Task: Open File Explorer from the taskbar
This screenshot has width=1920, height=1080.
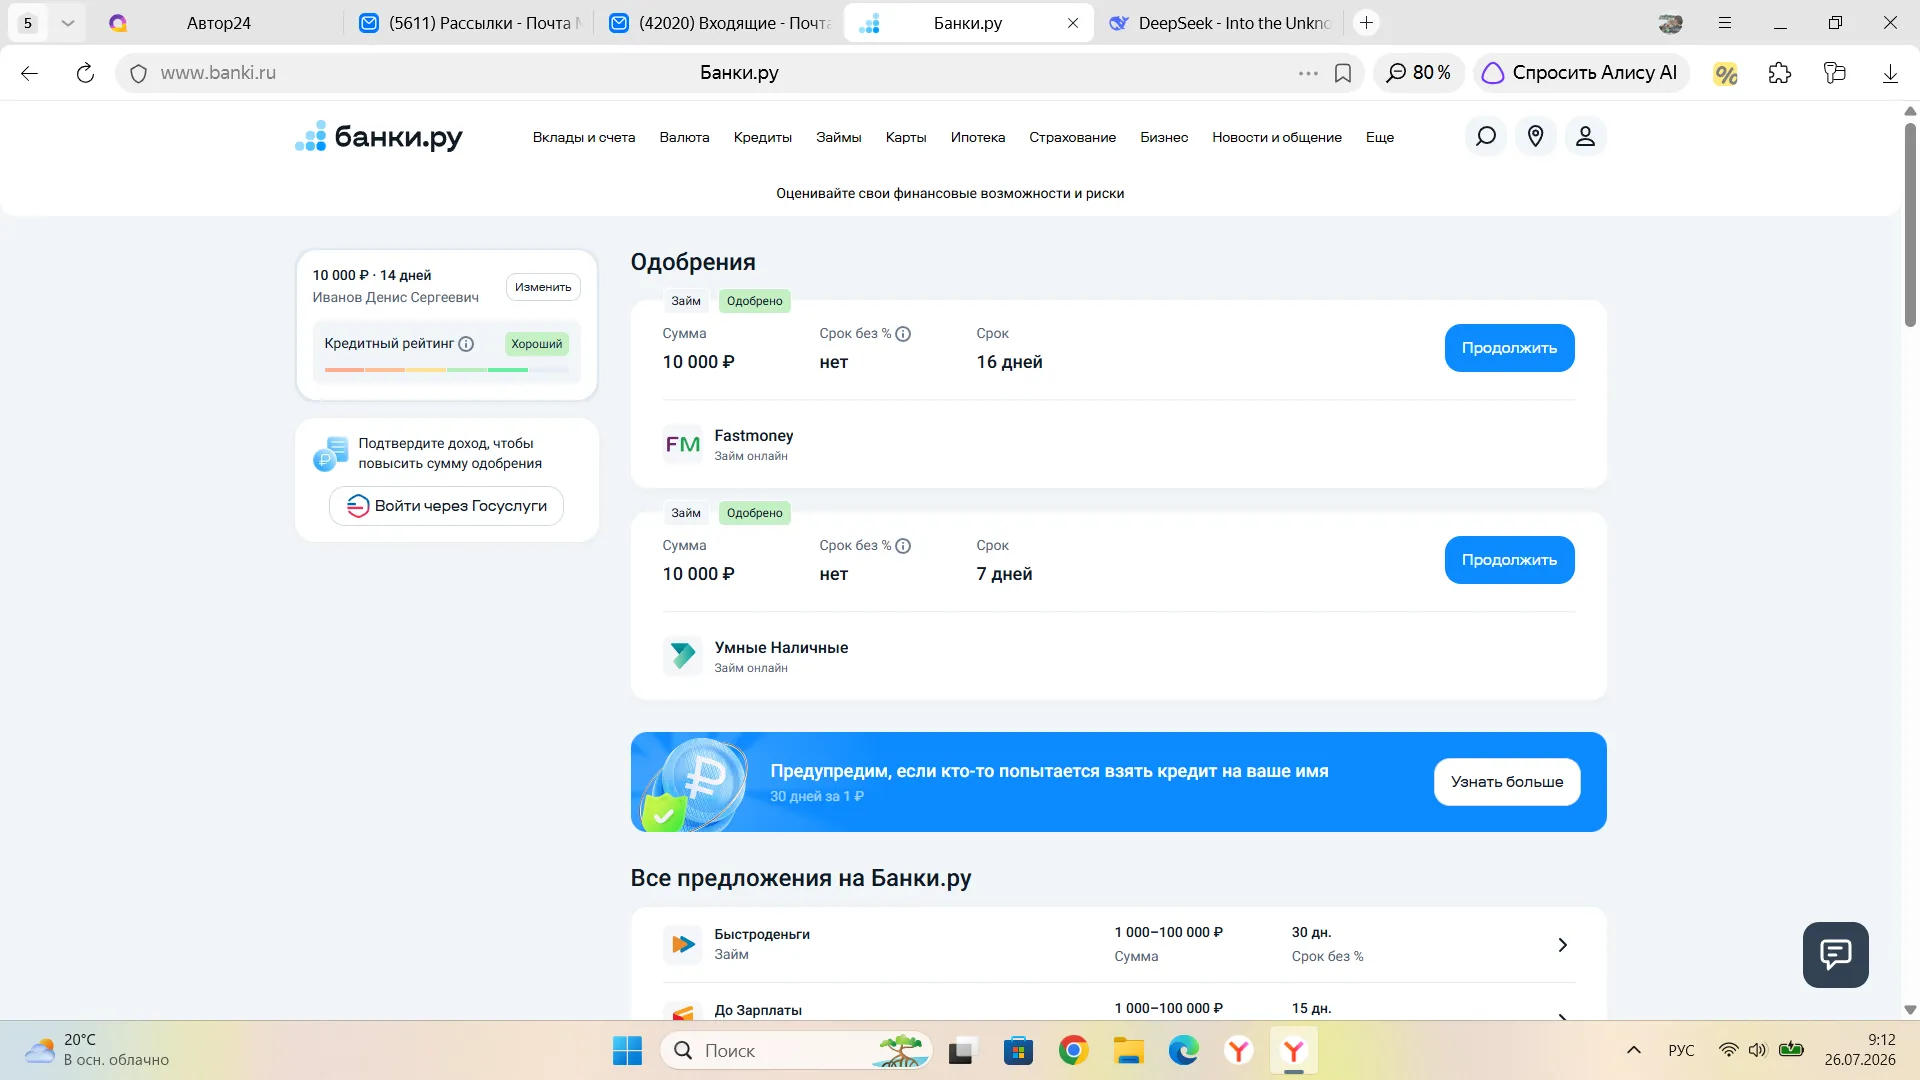Action: [1128, 1051]
